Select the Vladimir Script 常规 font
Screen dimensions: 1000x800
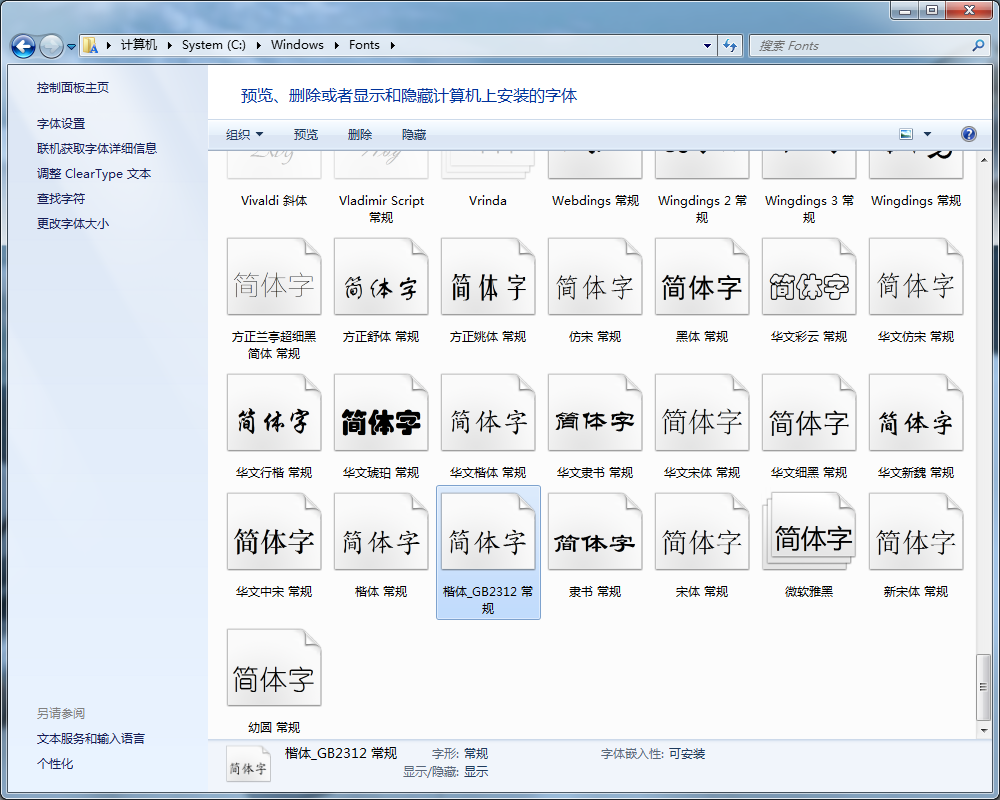[381, 189]
